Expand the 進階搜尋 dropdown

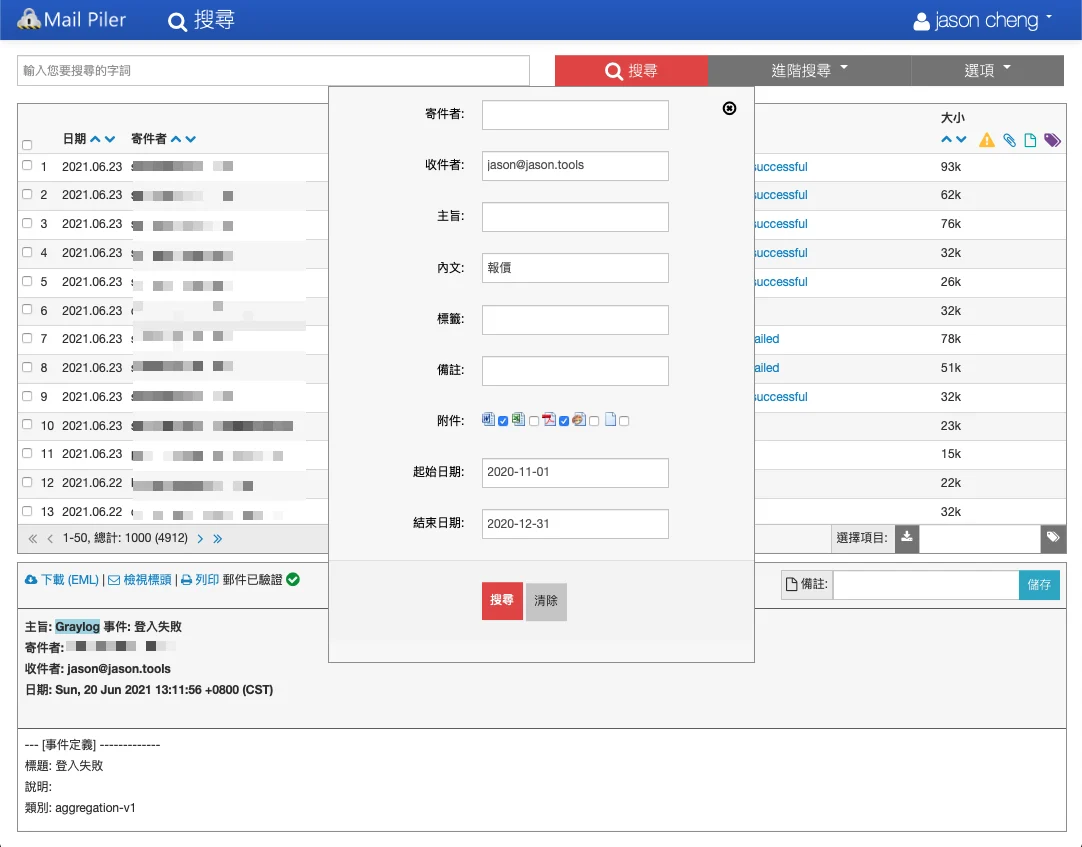(809, 70)
